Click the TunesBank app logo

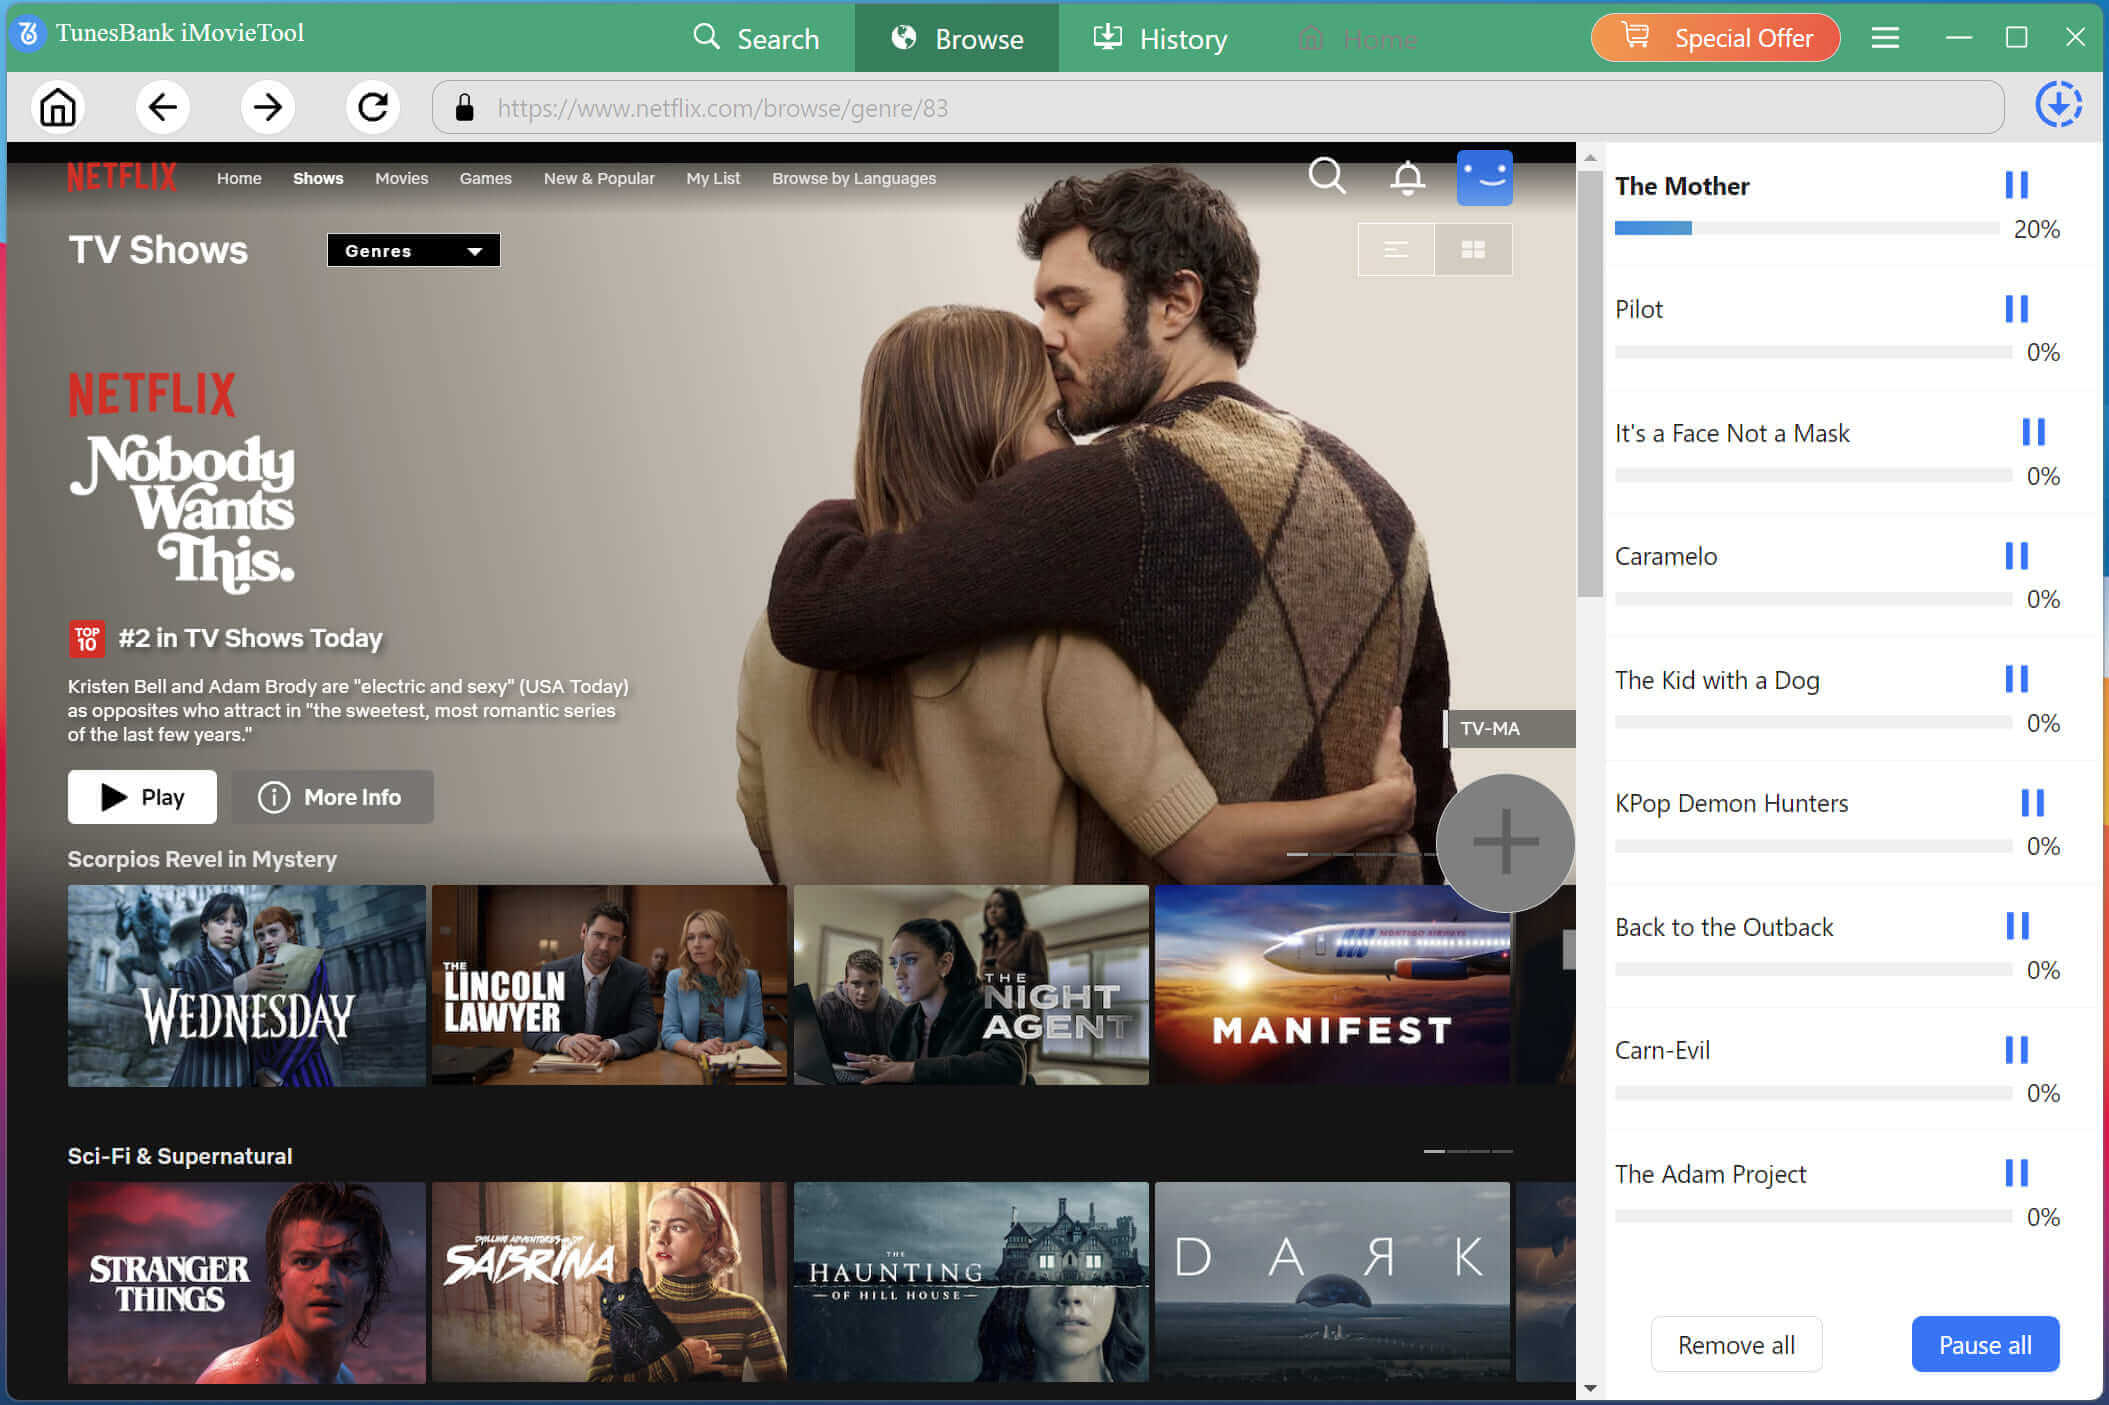coord(29,33)
